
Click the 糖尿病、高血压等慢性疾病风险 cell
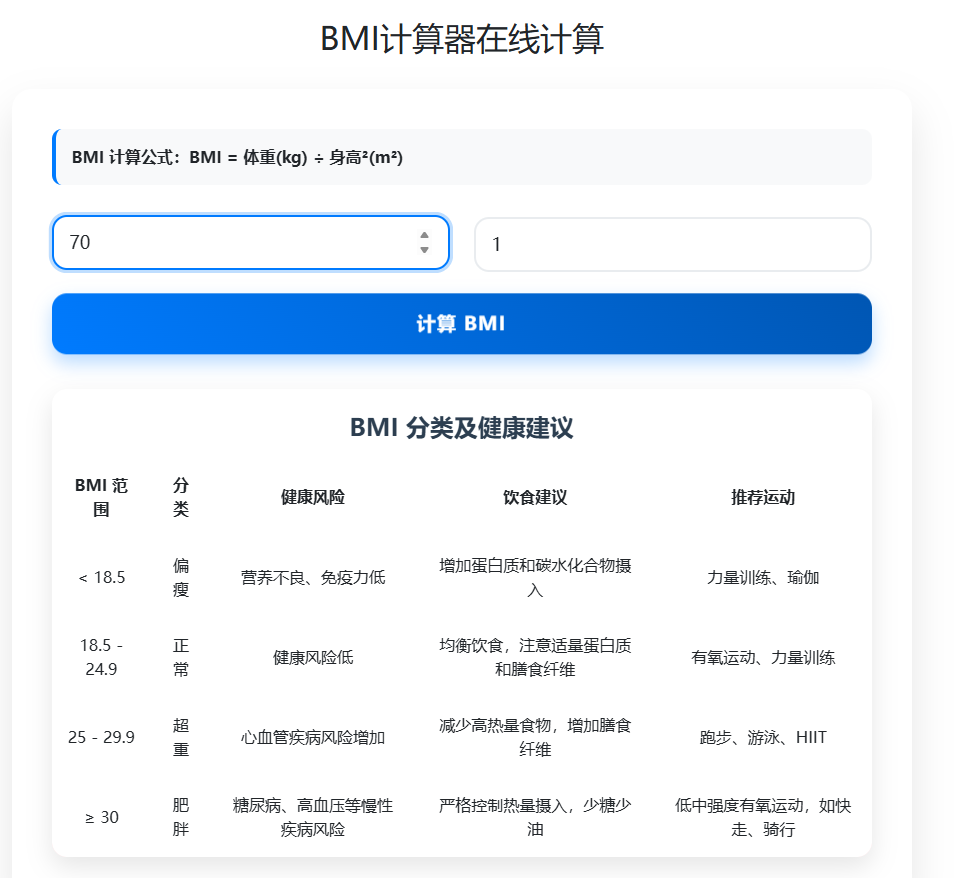pos(313,817)
